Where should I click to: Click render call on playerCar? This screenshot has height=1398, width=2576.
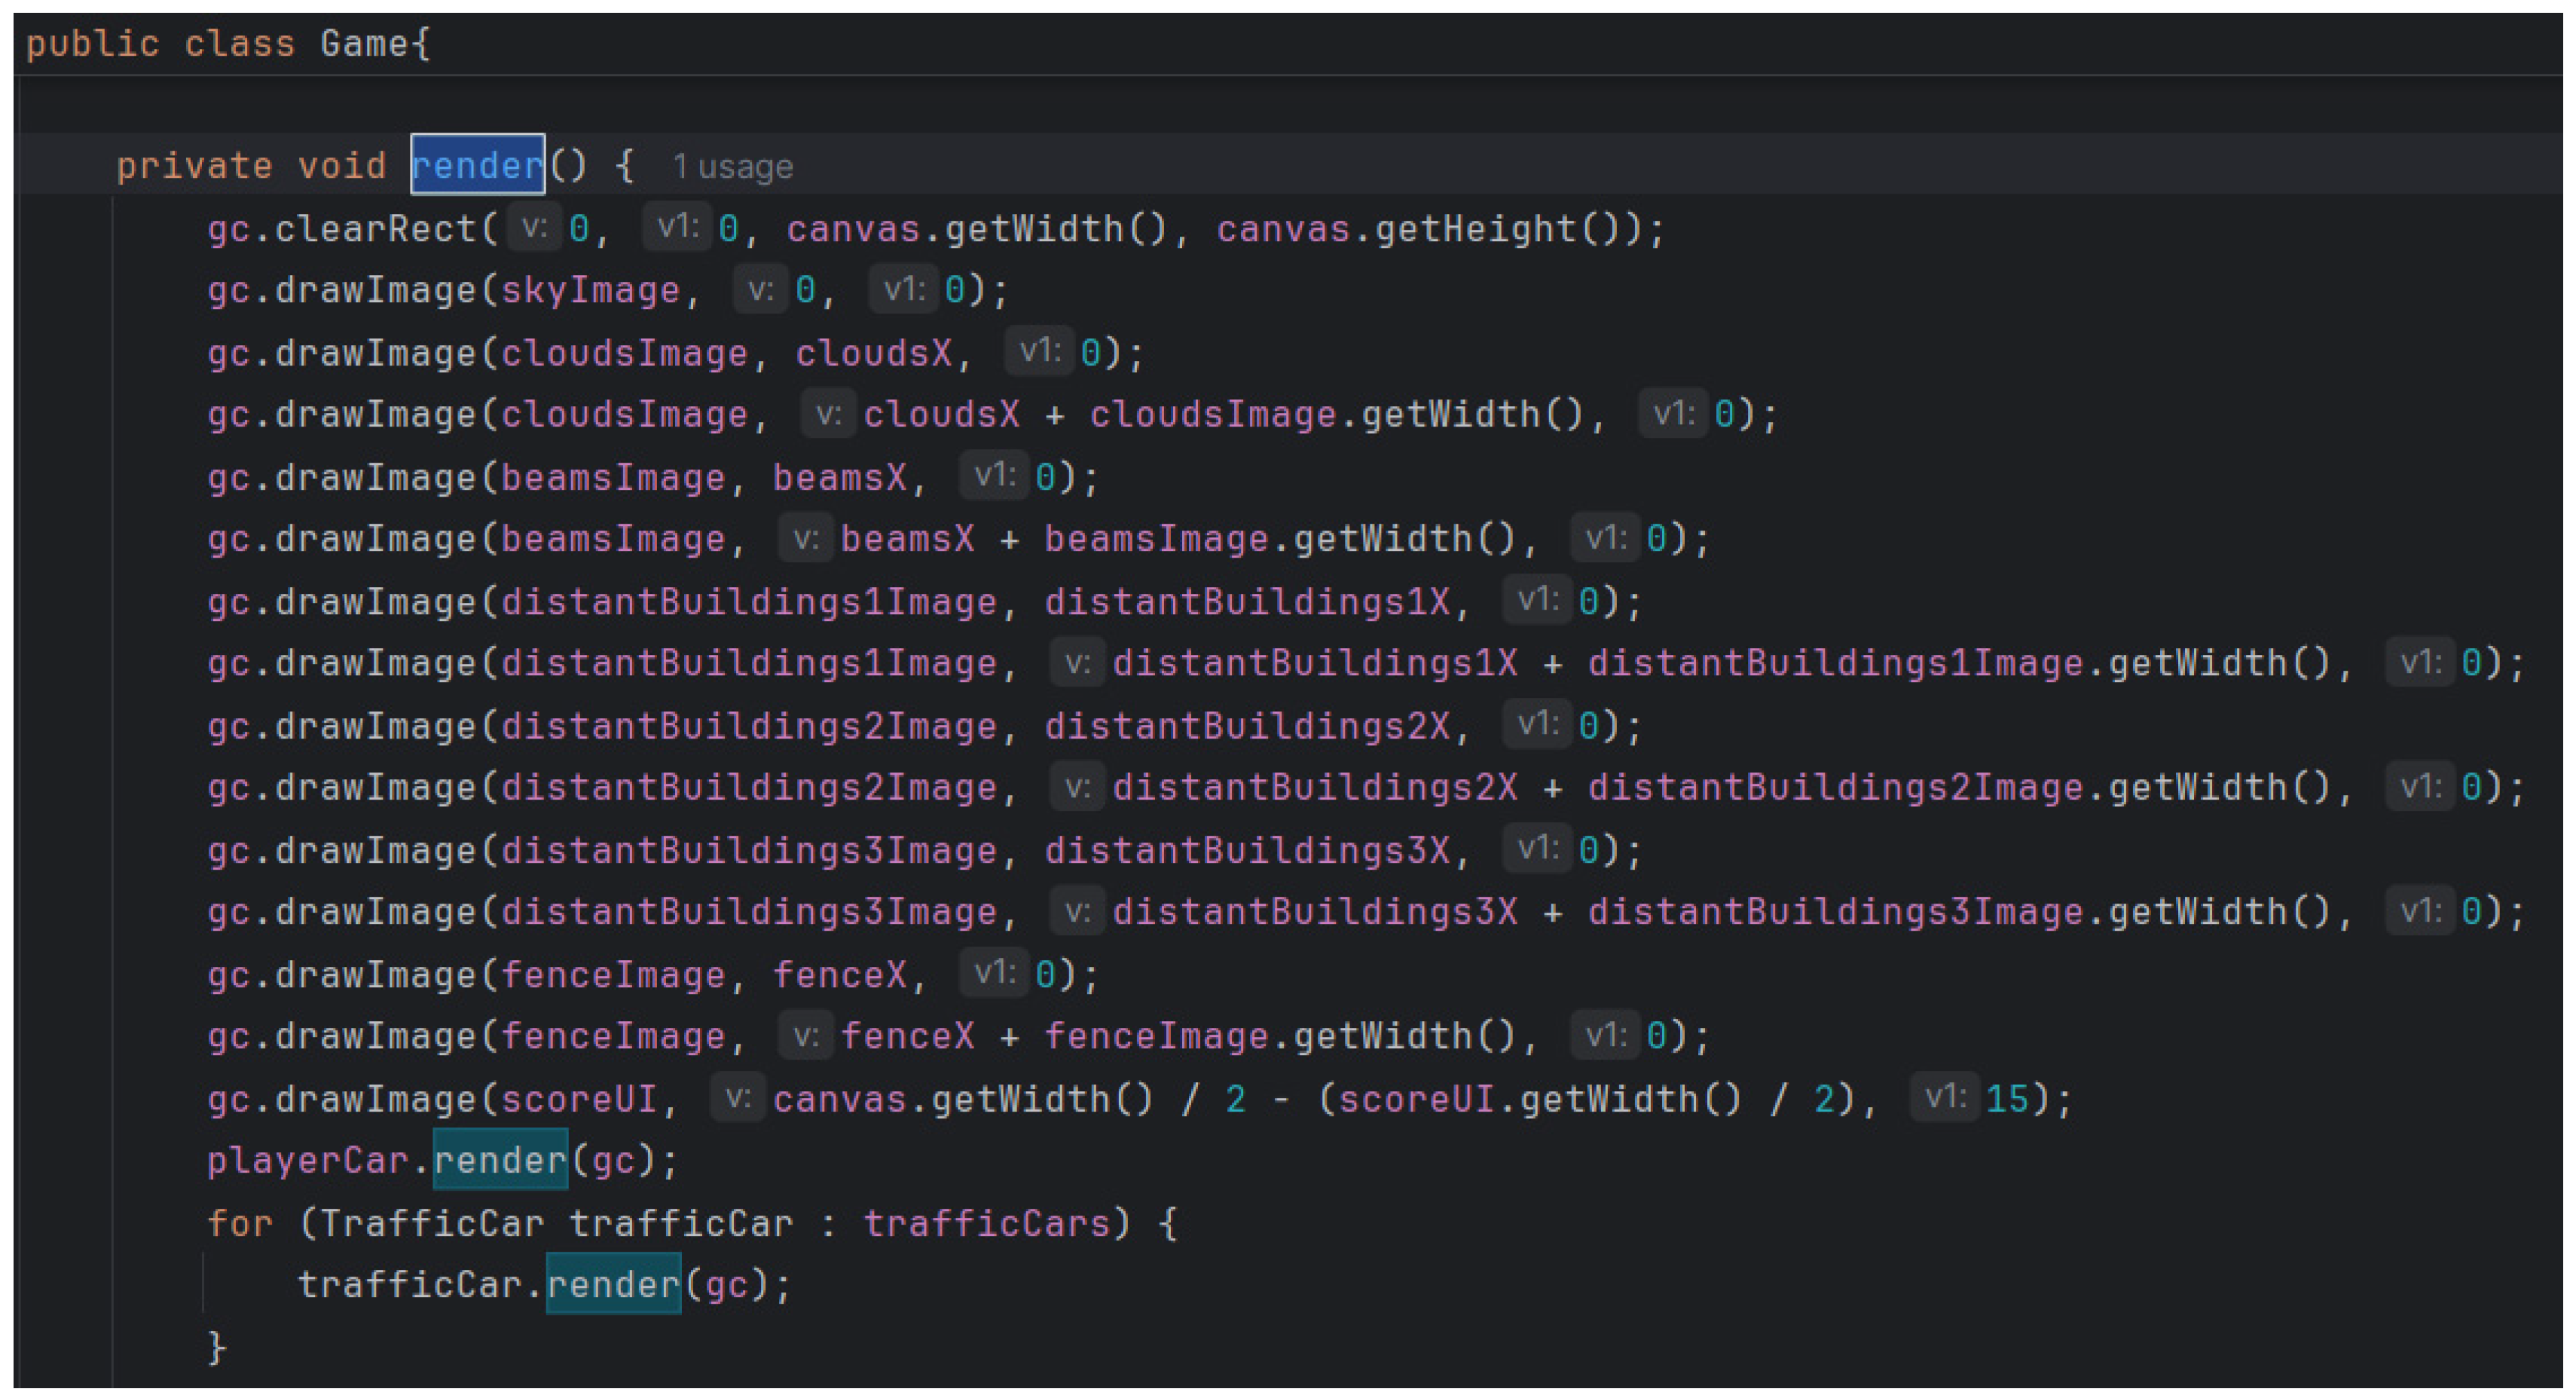500,1160
